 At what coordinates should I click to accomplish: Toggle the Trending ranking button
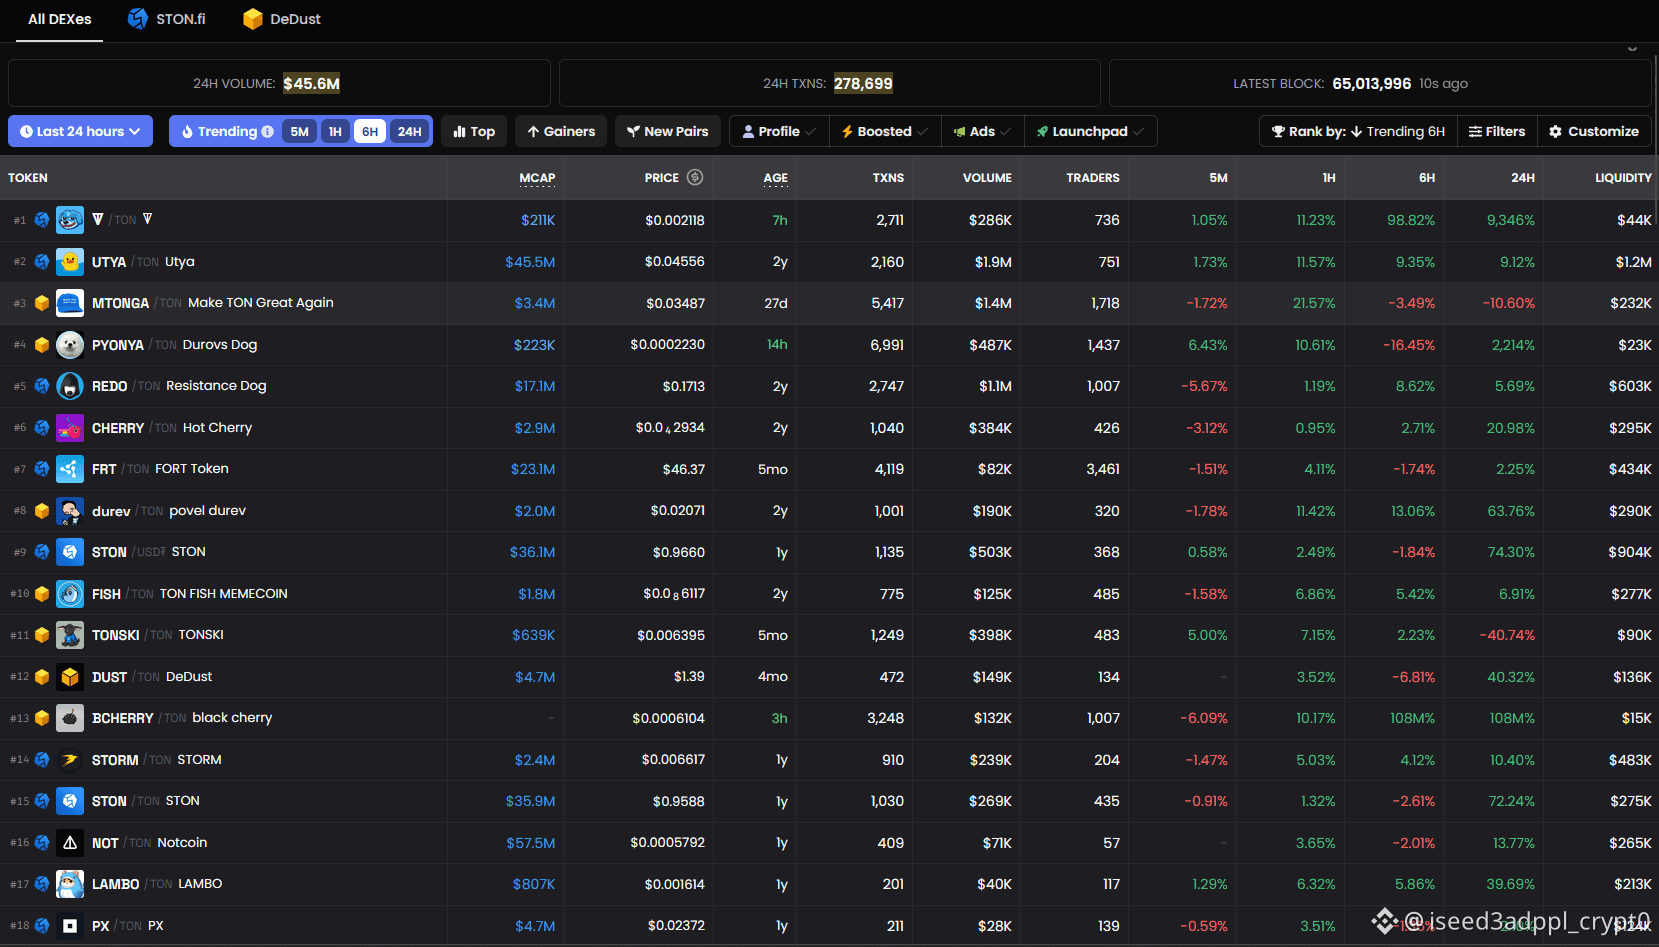click(227, 132)
